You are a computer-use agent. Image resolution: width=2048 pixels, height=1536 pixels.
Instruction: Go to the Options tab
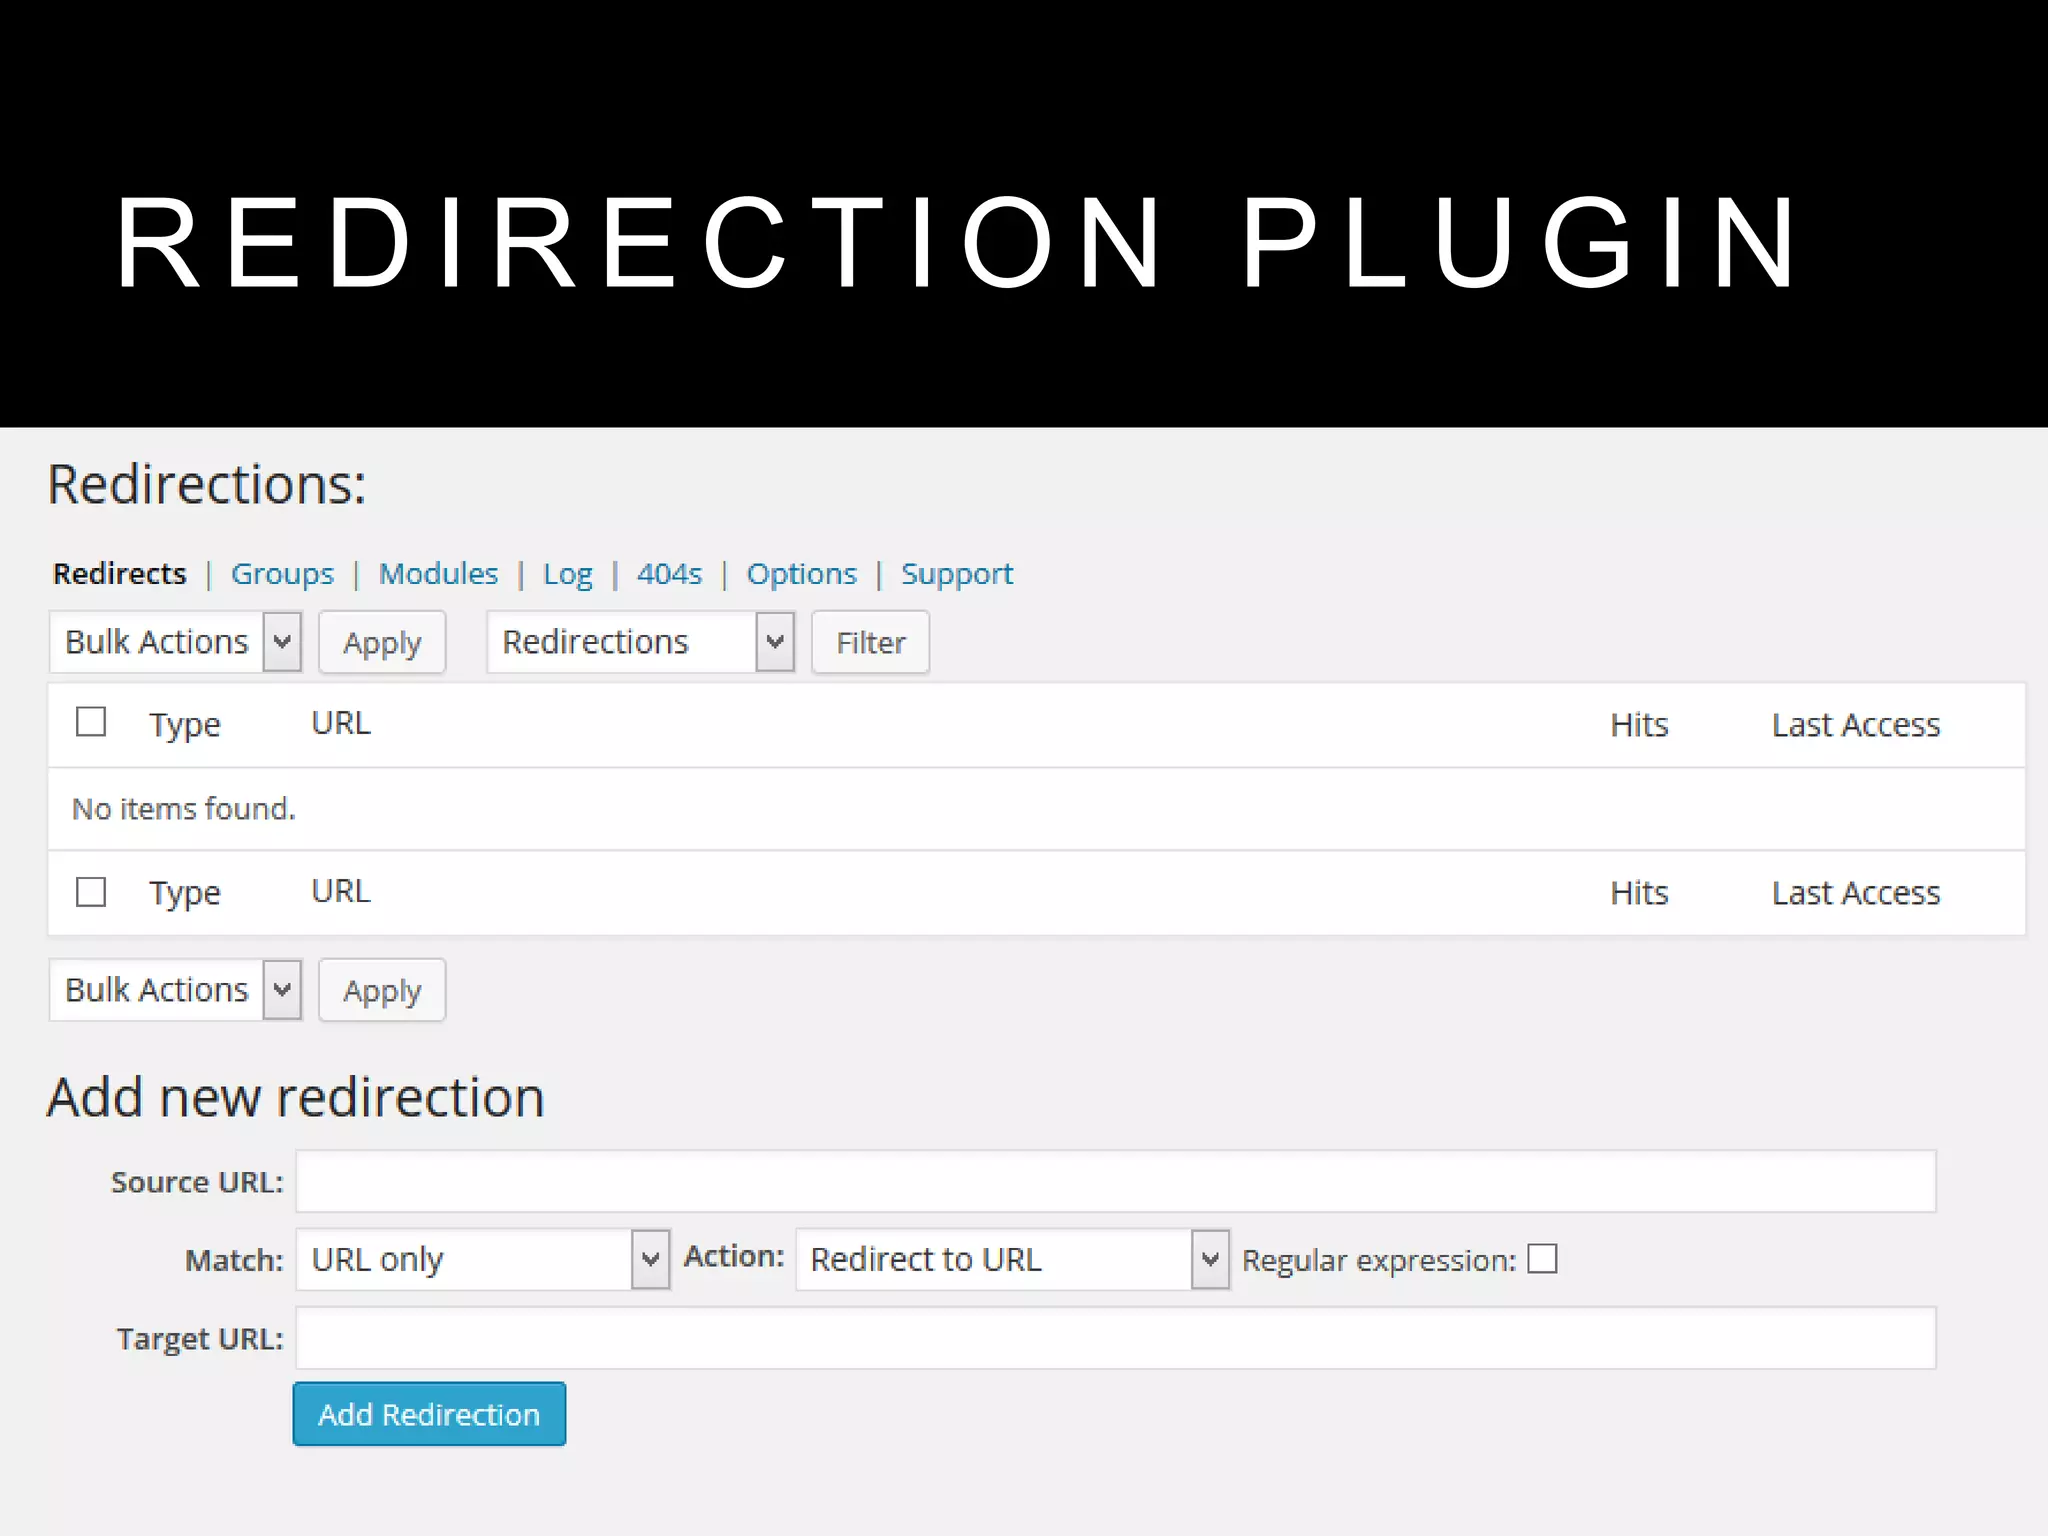tap(801, 574)
